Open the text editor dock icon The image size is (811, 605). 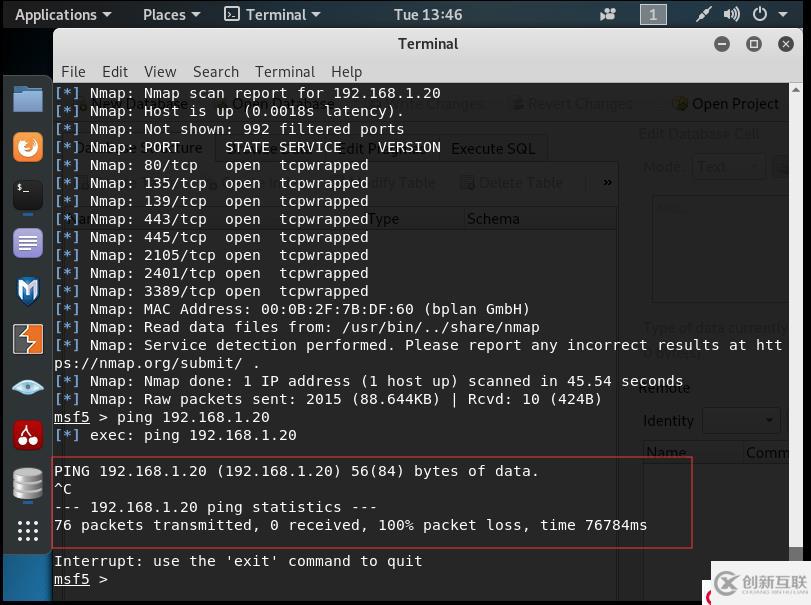point(27,243)
